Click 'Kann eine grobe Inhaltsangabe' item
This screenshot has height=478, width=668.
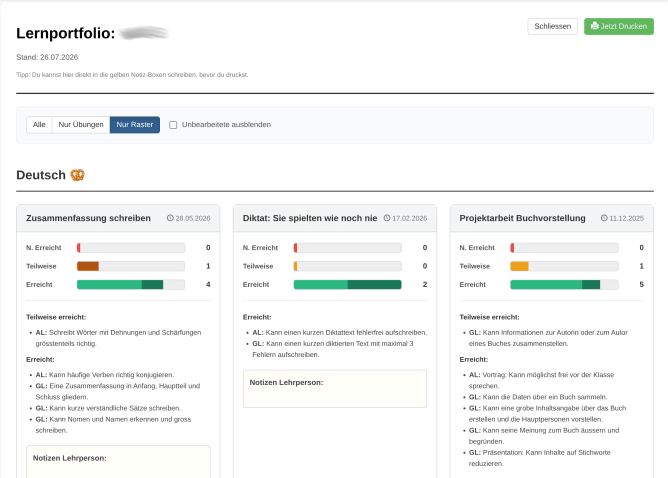547,414
